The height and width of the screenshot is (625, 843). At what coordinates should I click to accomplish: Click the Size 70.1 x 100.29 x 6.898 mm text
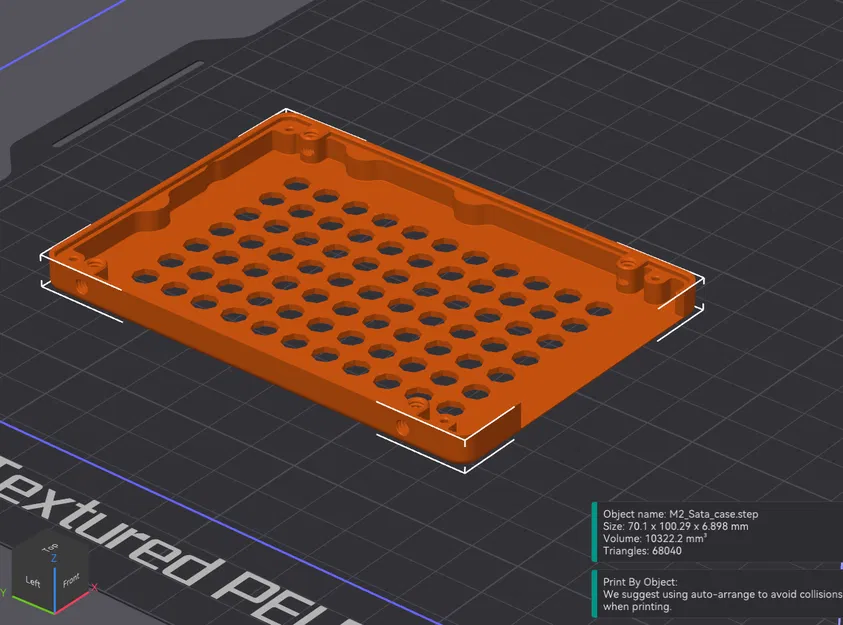[x=675, y=527]
